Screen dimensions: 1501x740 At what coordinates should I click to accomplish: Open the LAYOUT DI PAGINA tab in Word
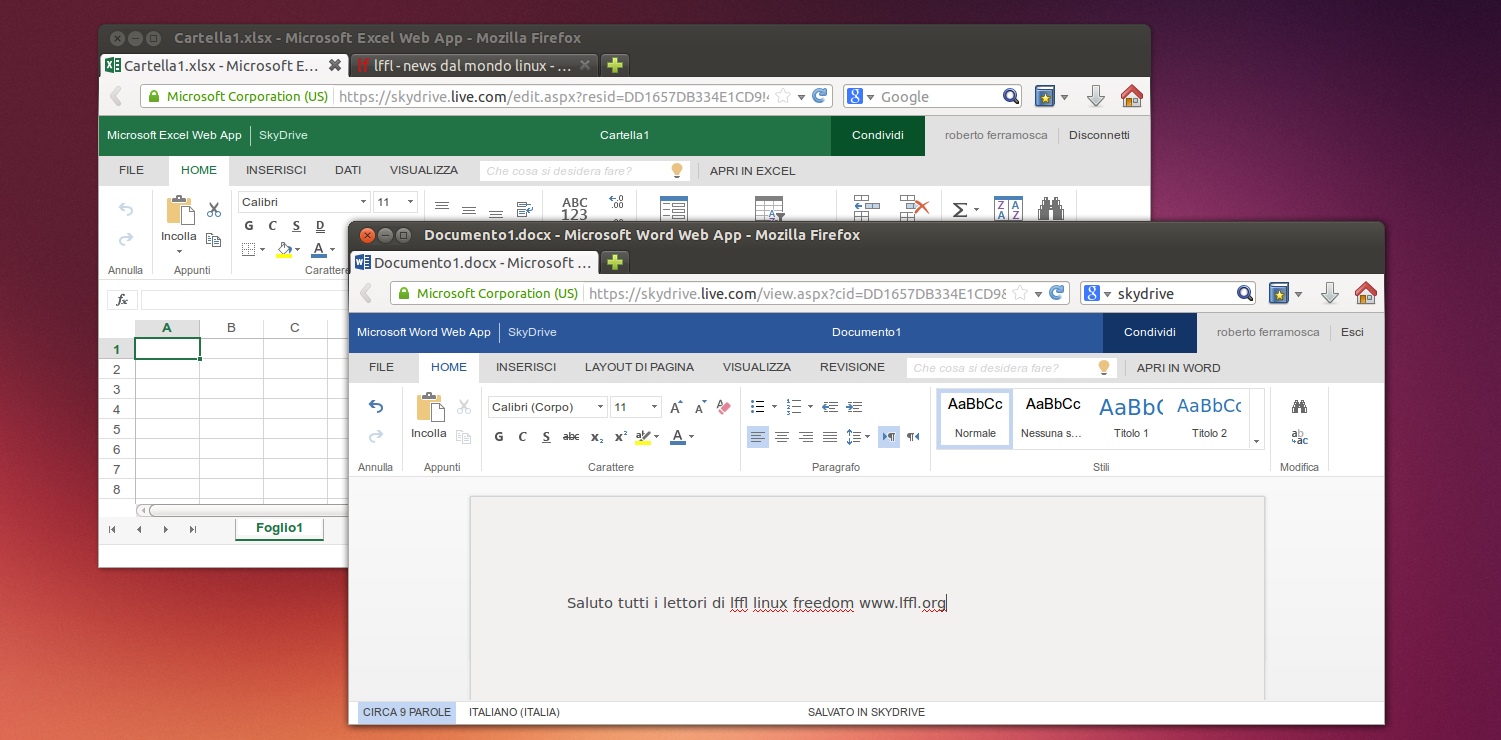pos(639,367)
